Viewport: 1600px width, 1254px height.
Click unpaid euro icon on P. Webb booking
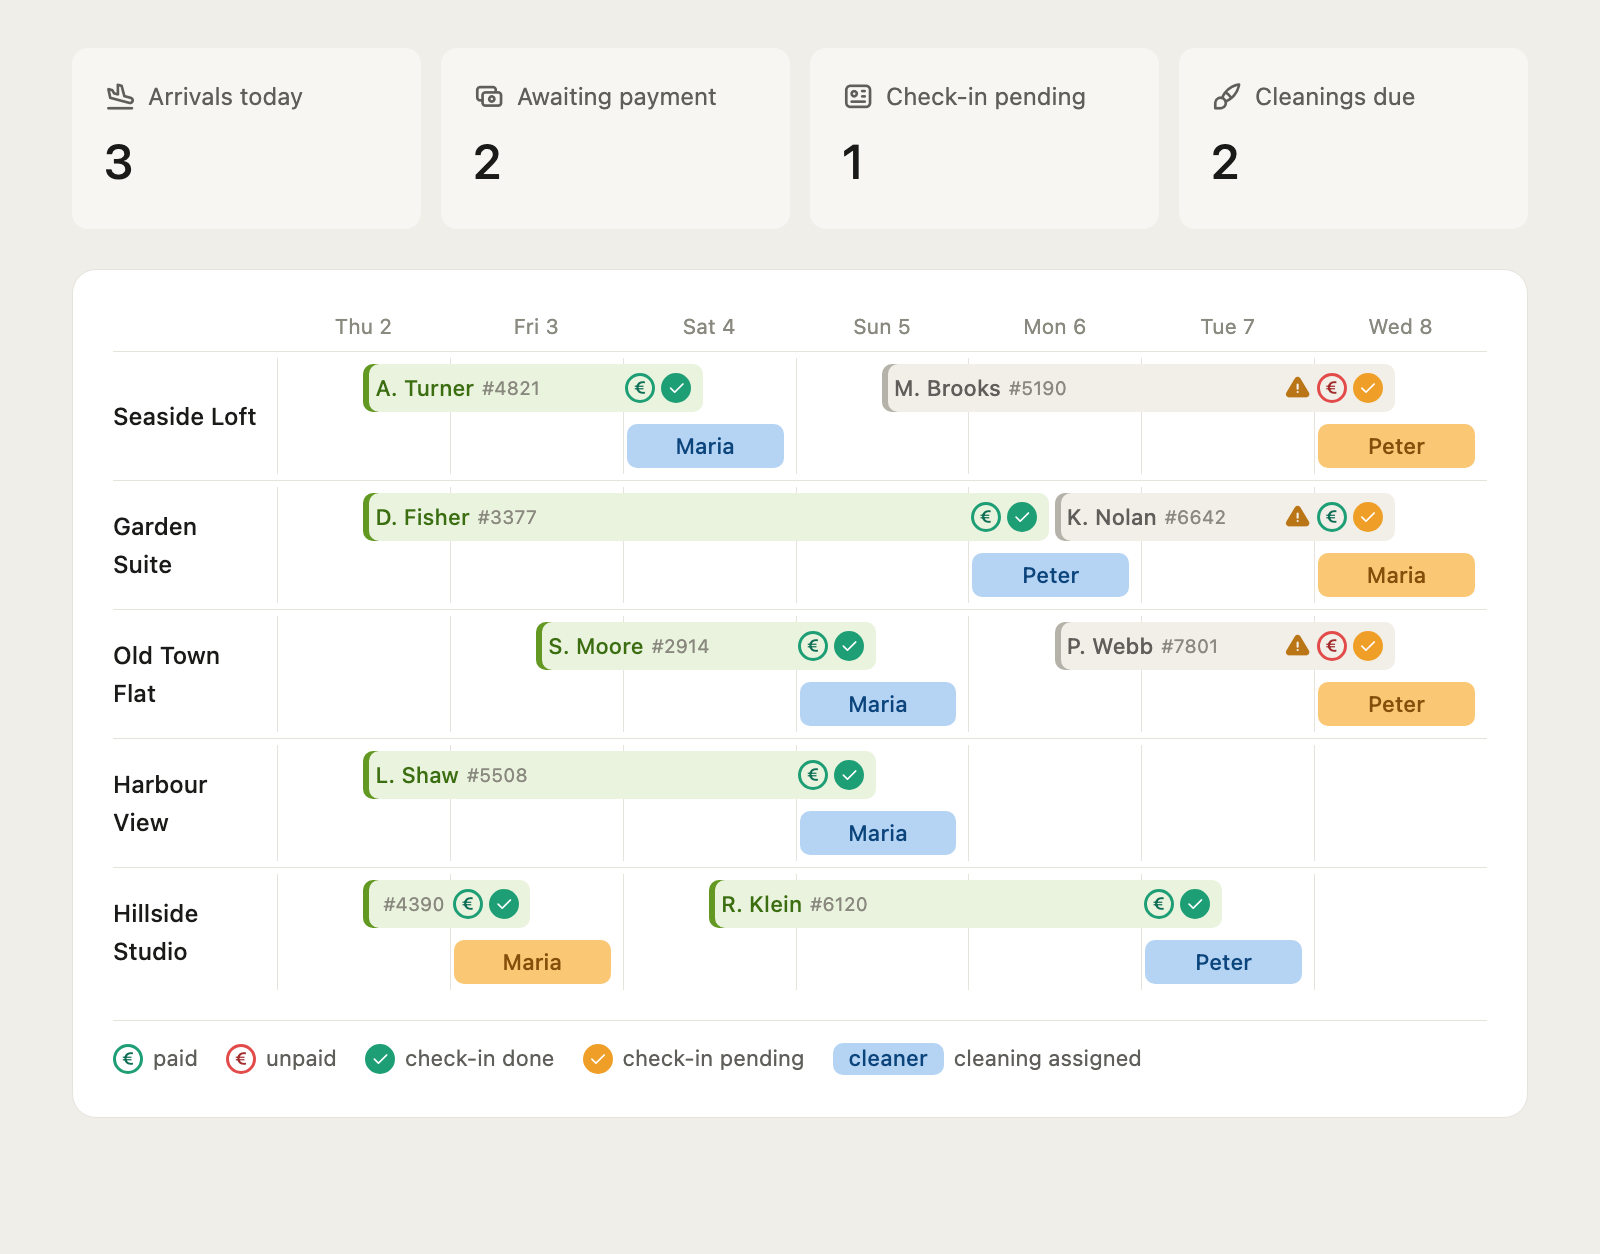1332,645
